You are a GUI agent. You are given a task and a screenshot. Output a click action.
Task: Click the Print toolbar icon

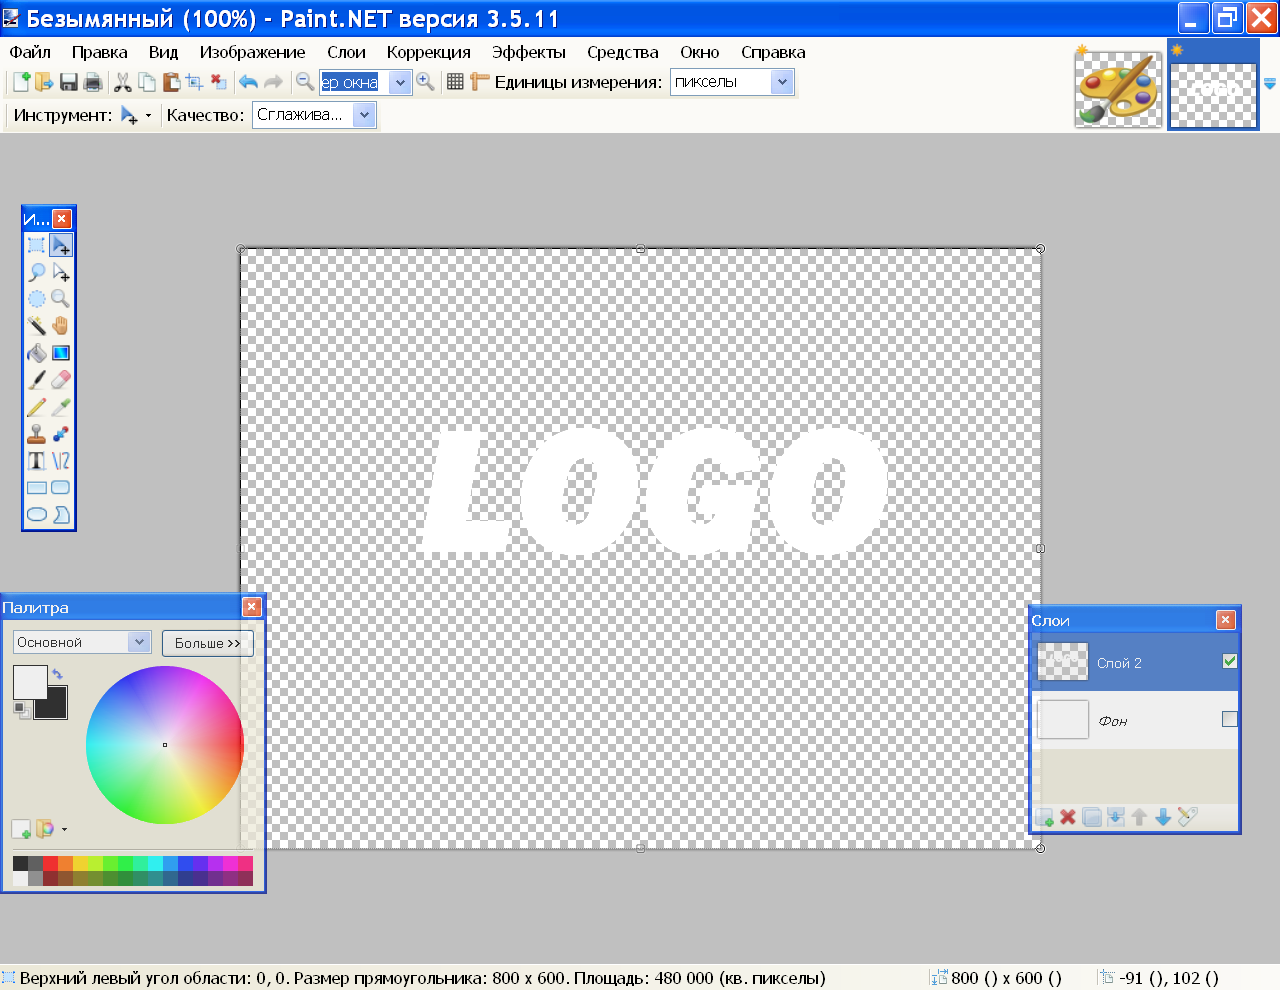tap(93, 82)
